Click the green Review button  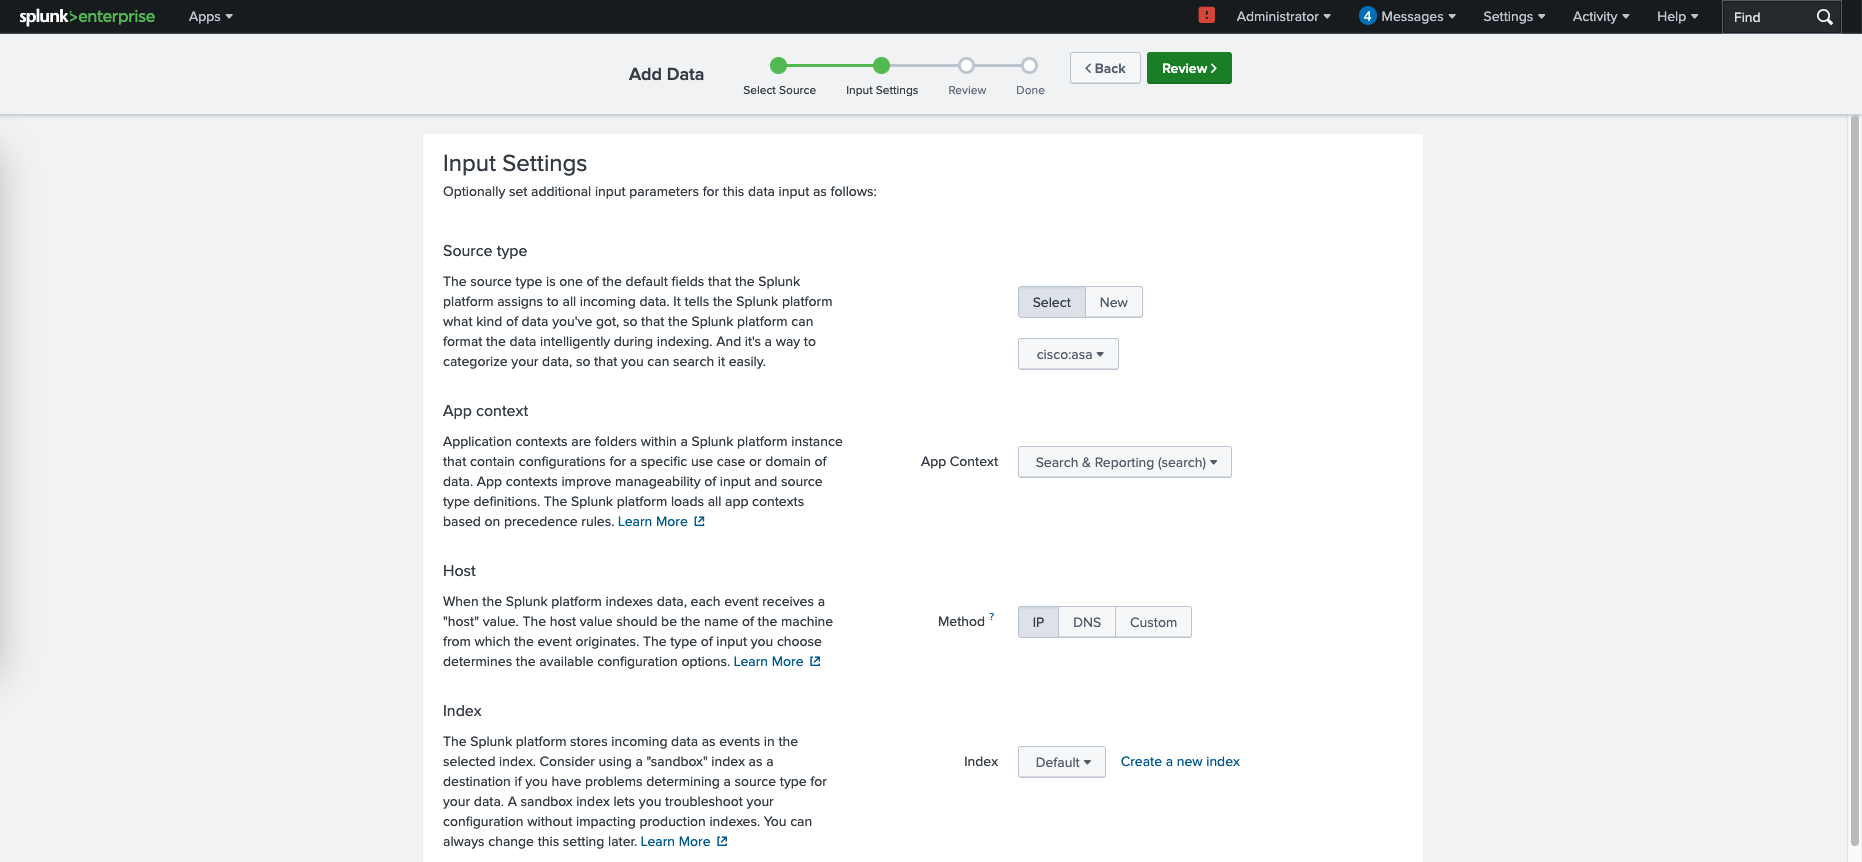[x=1188, y=68]
